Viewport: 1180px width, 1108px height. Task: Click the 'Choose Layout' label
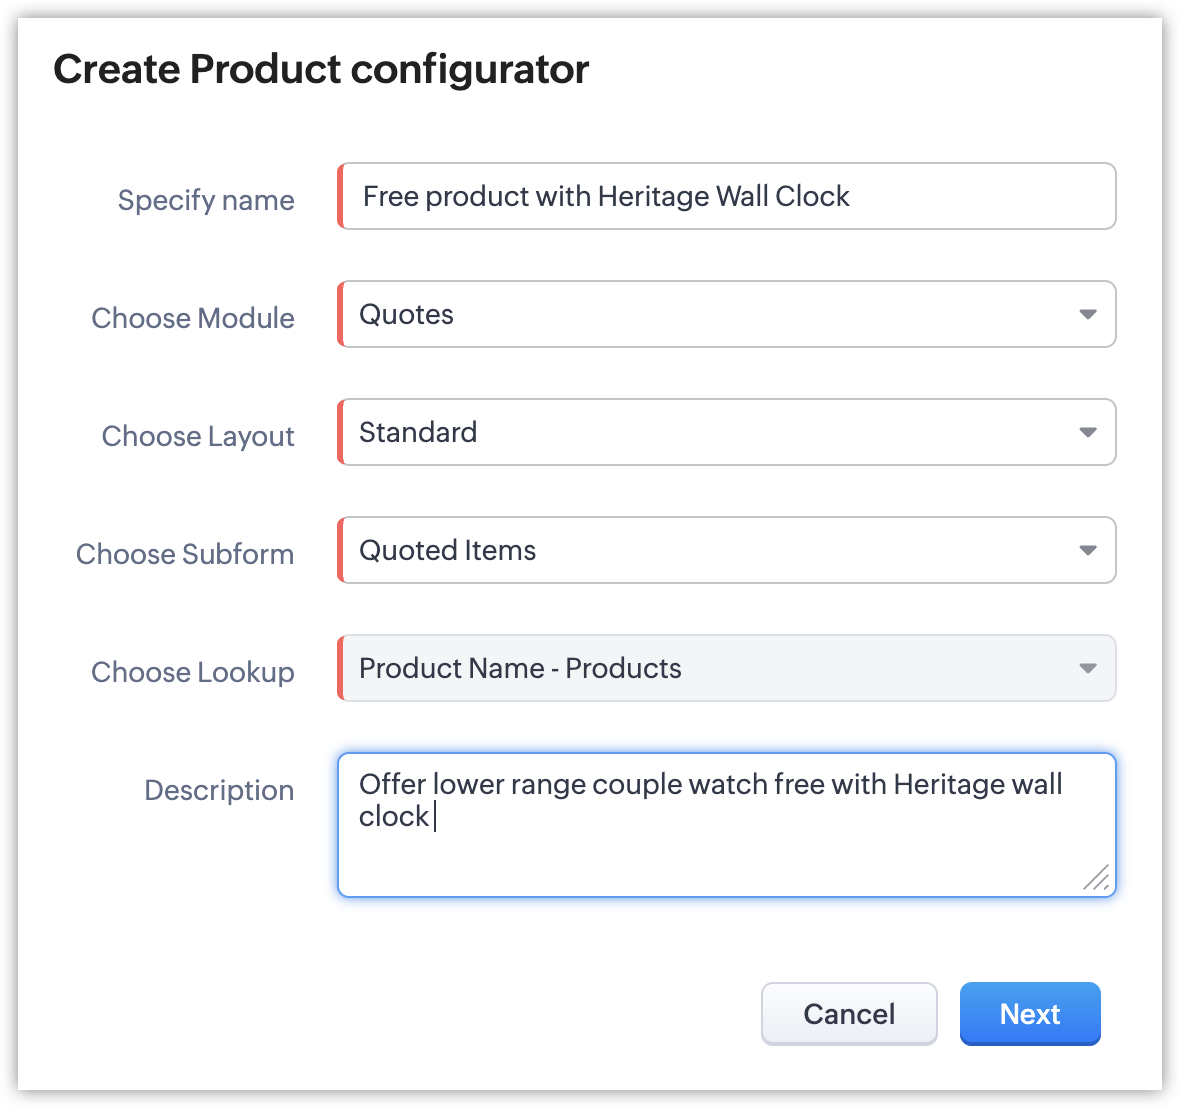198,436
